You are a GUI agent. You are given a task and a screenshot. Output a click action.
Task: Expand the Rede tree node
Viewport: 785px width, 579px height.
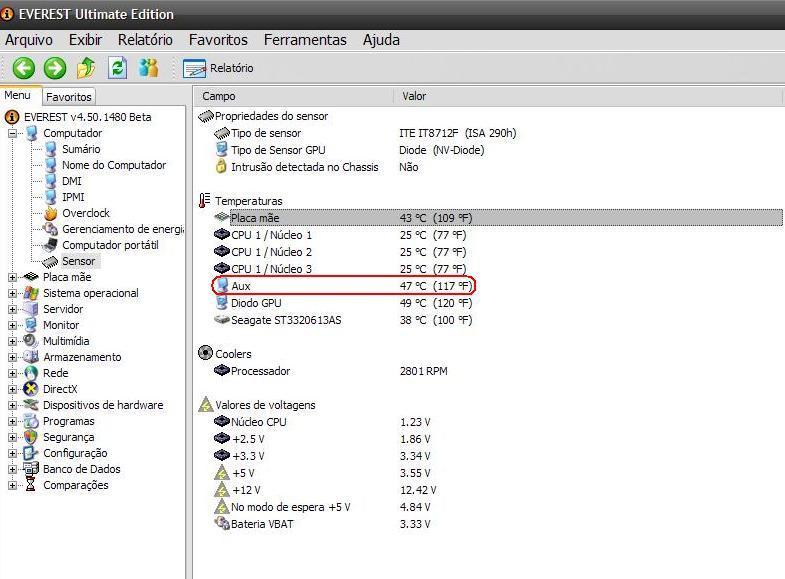pos(13,373)
